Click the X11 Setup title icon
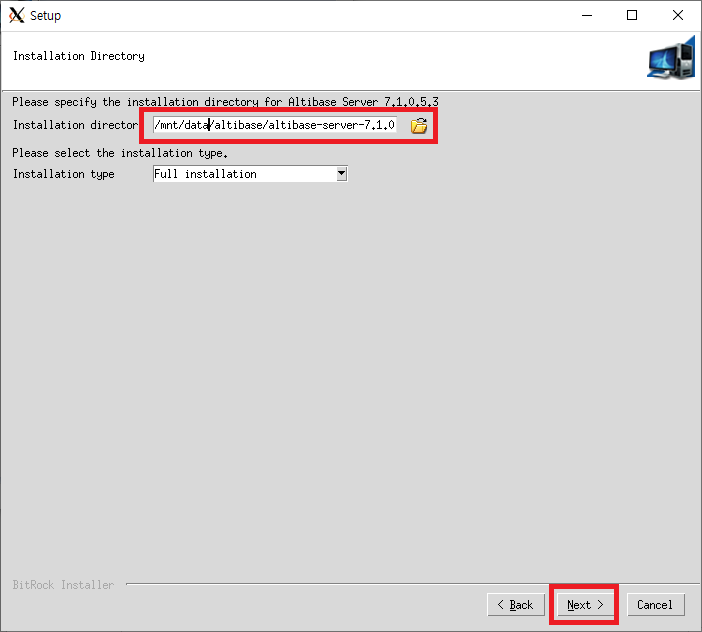702x632 pixels. [x=17, y=15]
